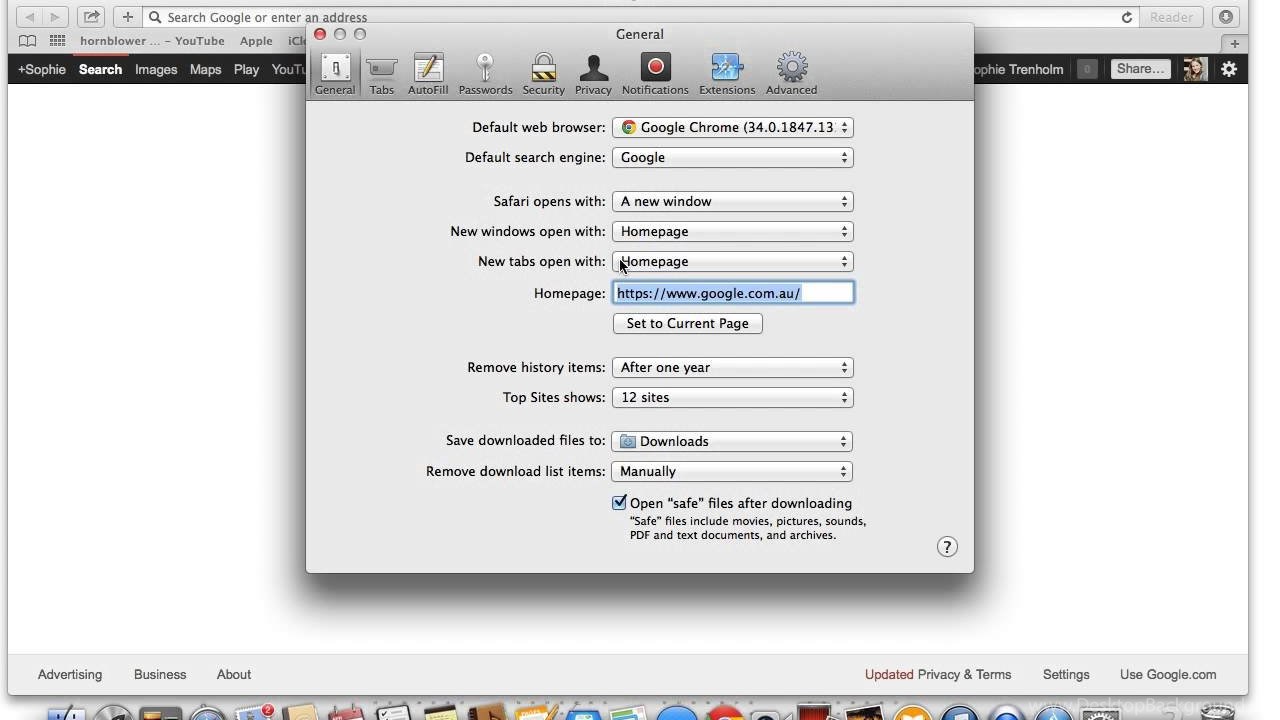The width and height of the screenshot is (1280, 720).
Task: Click Set to Current Page button
Action: point(688,323)
